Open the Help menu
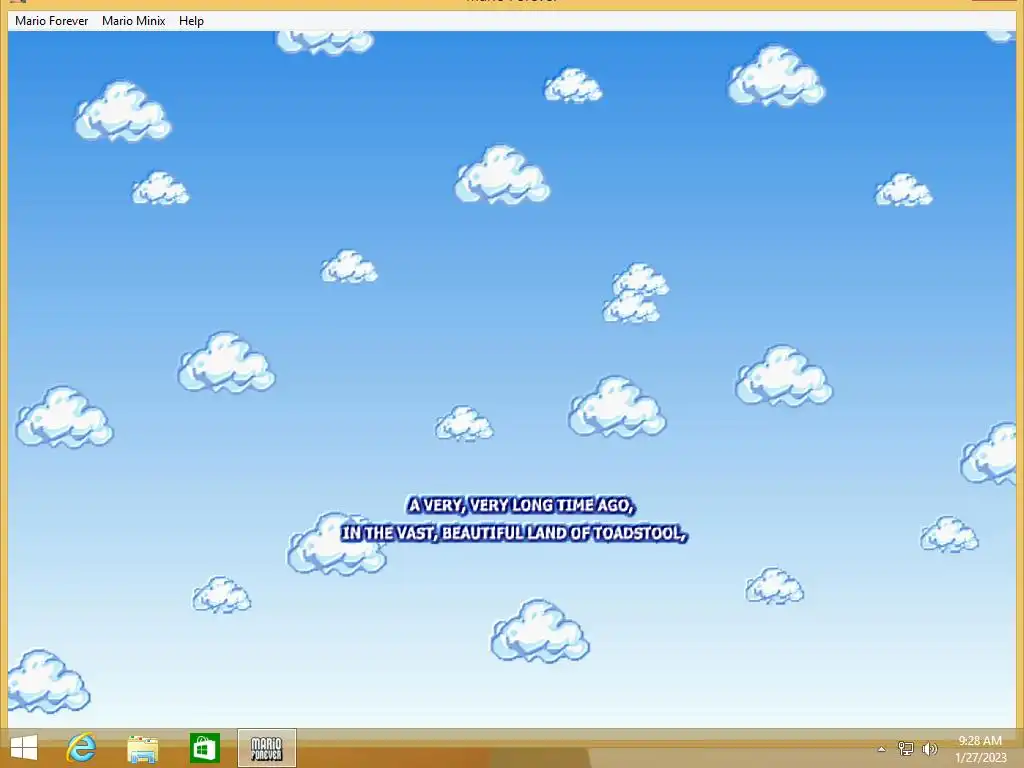This screenshot has height=768, width=1024. pos(191,21)
